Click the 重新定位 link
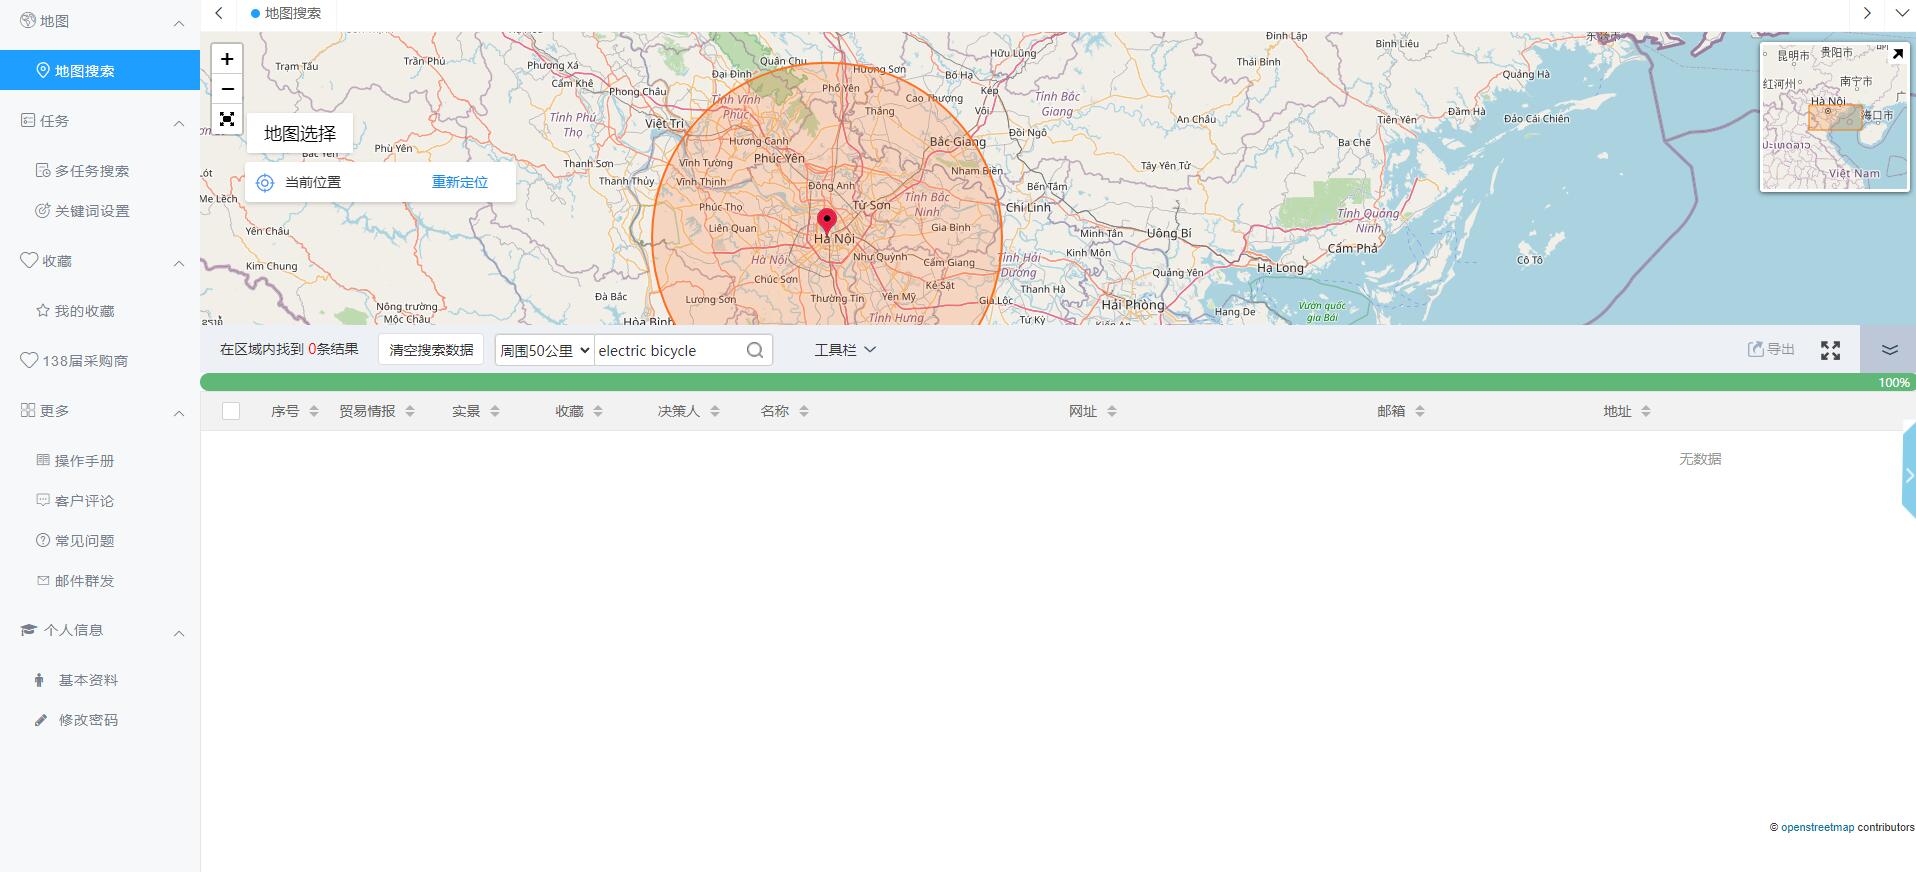The image size is (1916, 872). 459,182
